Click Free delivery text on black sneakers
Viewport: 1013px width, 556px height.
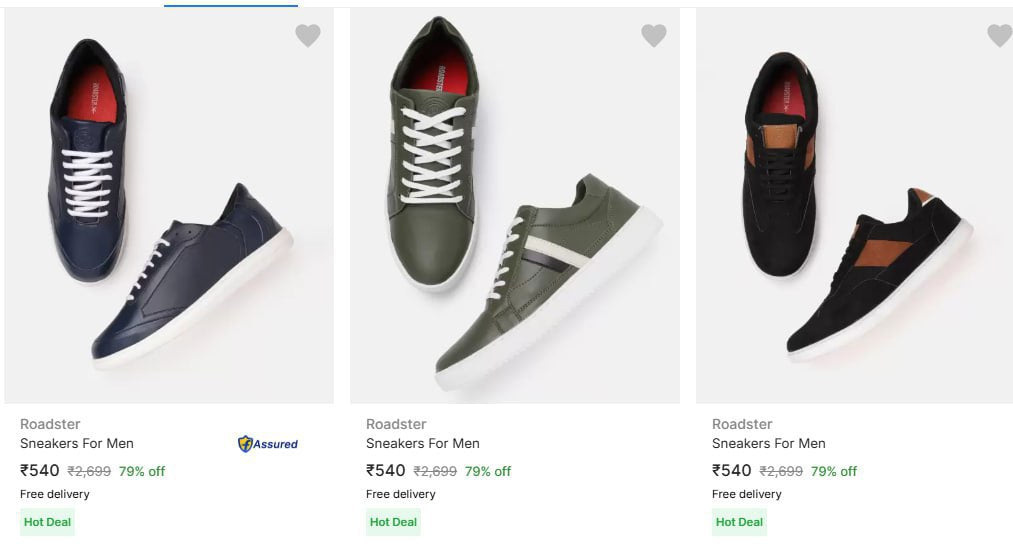(747, 494)
